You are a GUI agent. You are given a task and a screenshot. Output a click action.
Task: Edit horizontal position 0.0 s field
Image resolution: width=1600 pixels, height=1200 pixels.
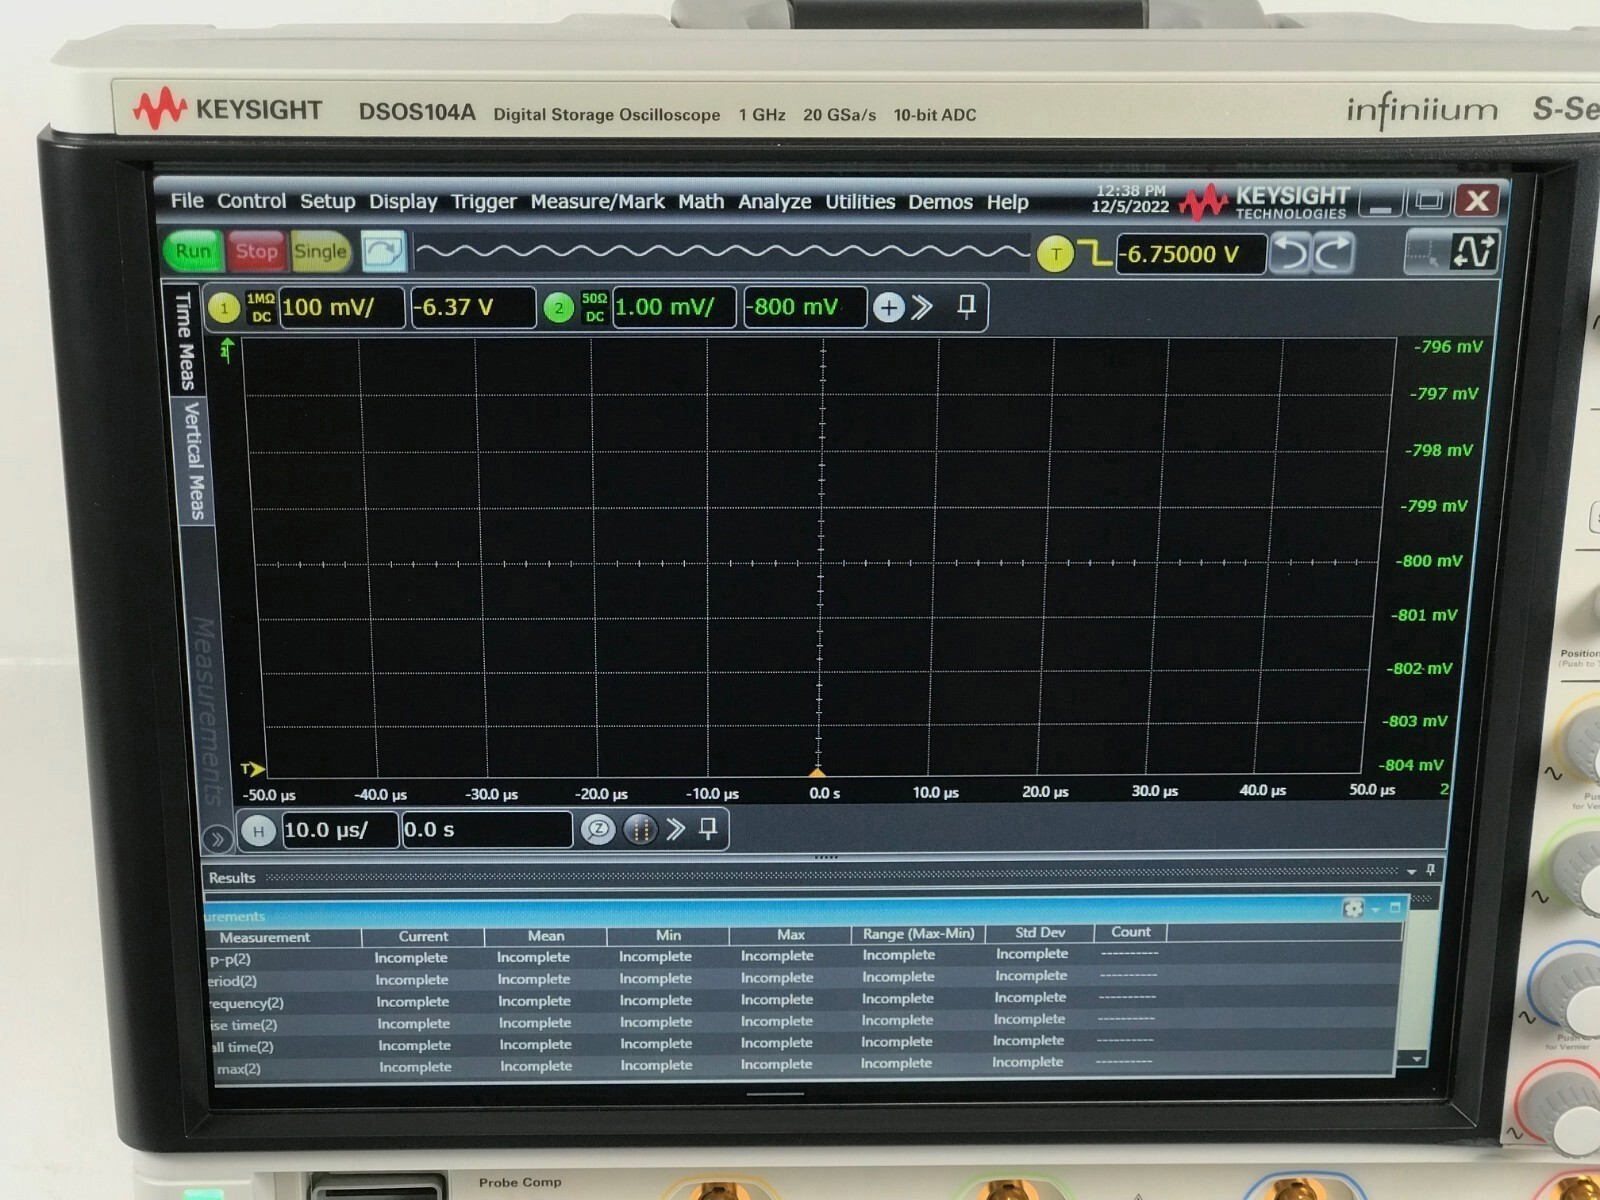[x=486, y=830]
